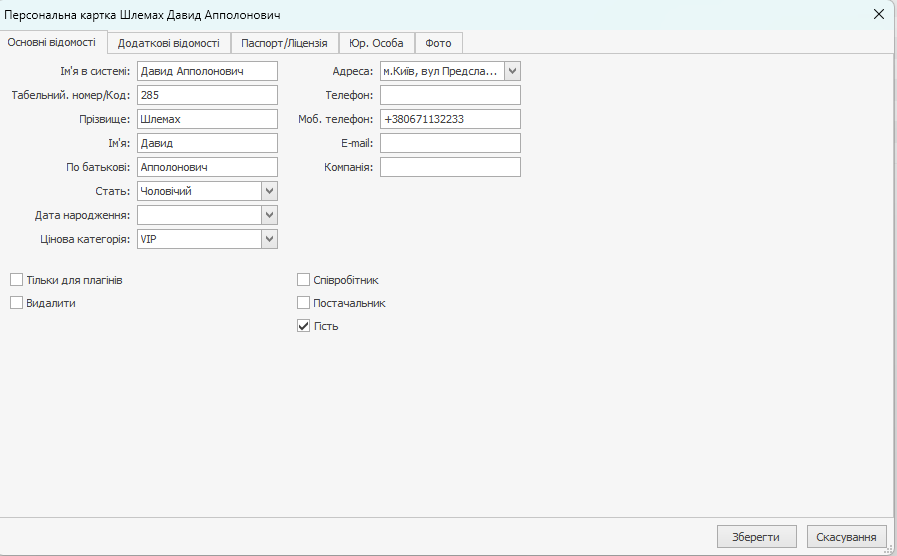The width and height of the screenshot is (897, 556).
Task: Switch to the Додаткові відомості tab
Action: (168, 43)
